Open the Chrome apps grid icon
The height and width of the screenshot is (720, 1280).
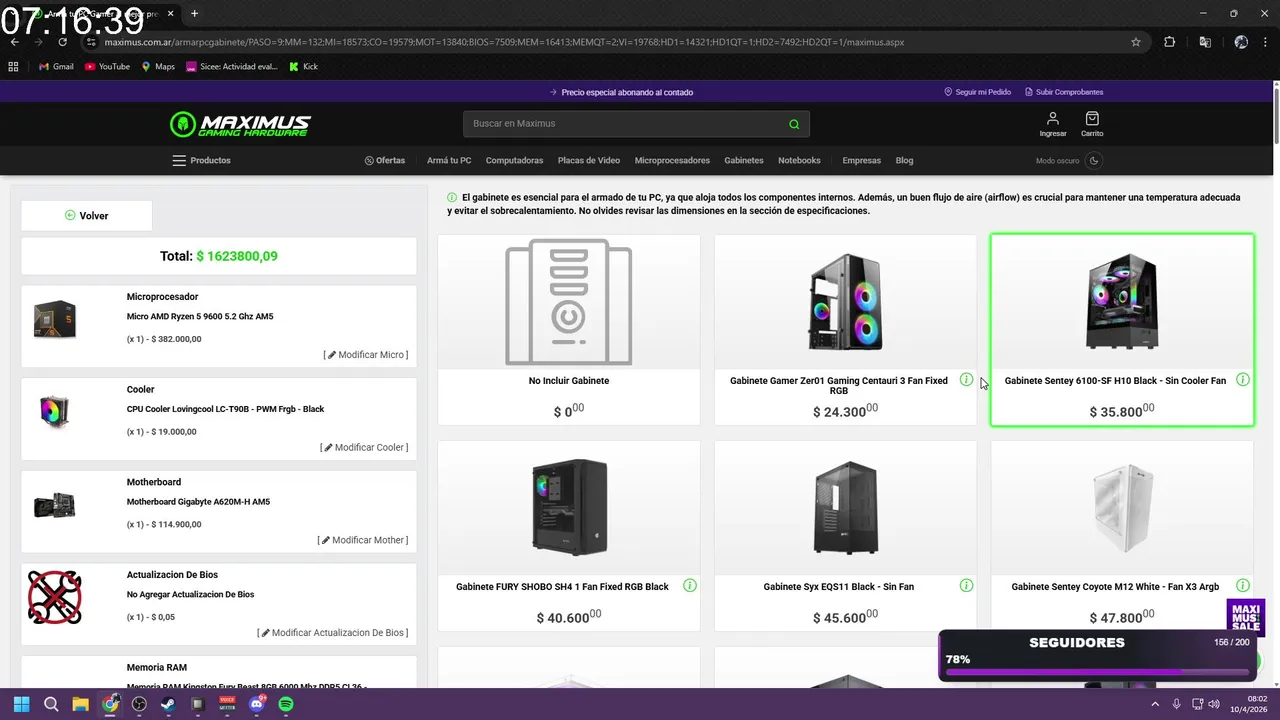[x=14, y=67]
